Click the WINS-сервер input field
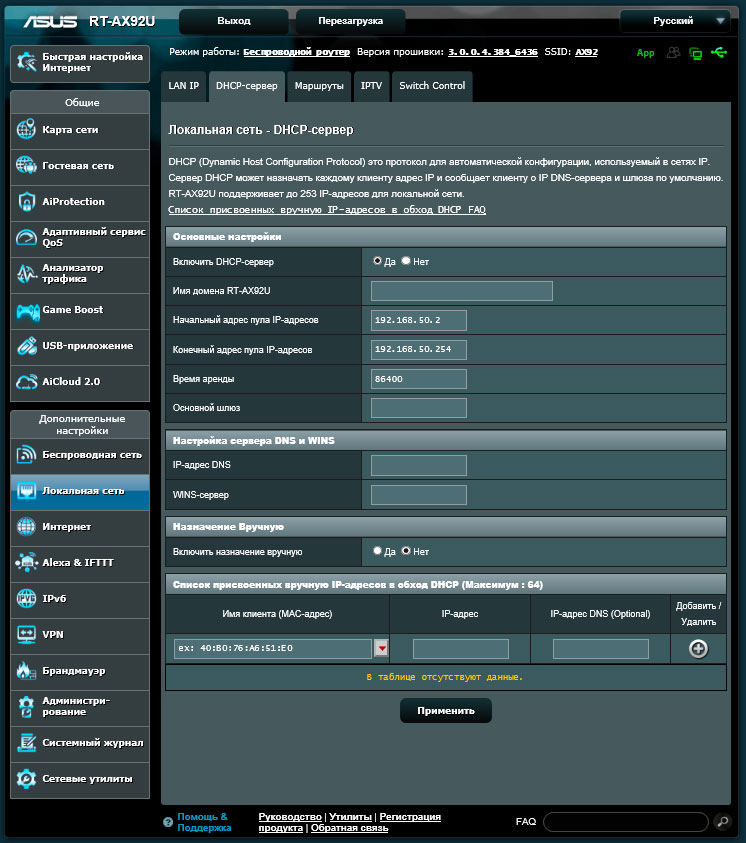Image resolution: width=746 pixels, height=843 pixels. (x=419, y=495)
